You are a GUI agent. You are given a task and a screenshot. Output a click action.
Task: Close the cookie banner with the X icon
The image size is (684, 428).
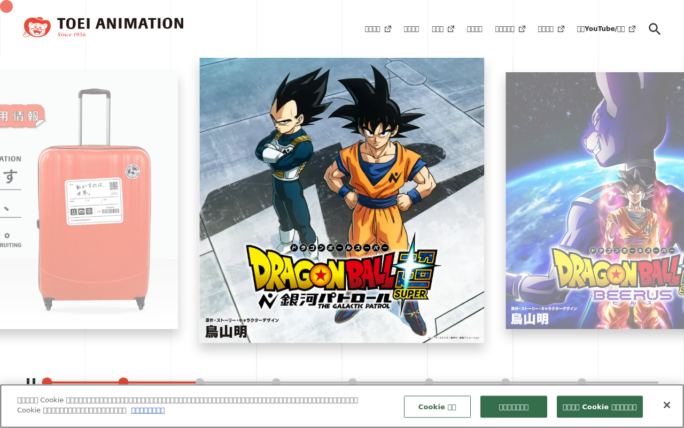pos(667,405)
